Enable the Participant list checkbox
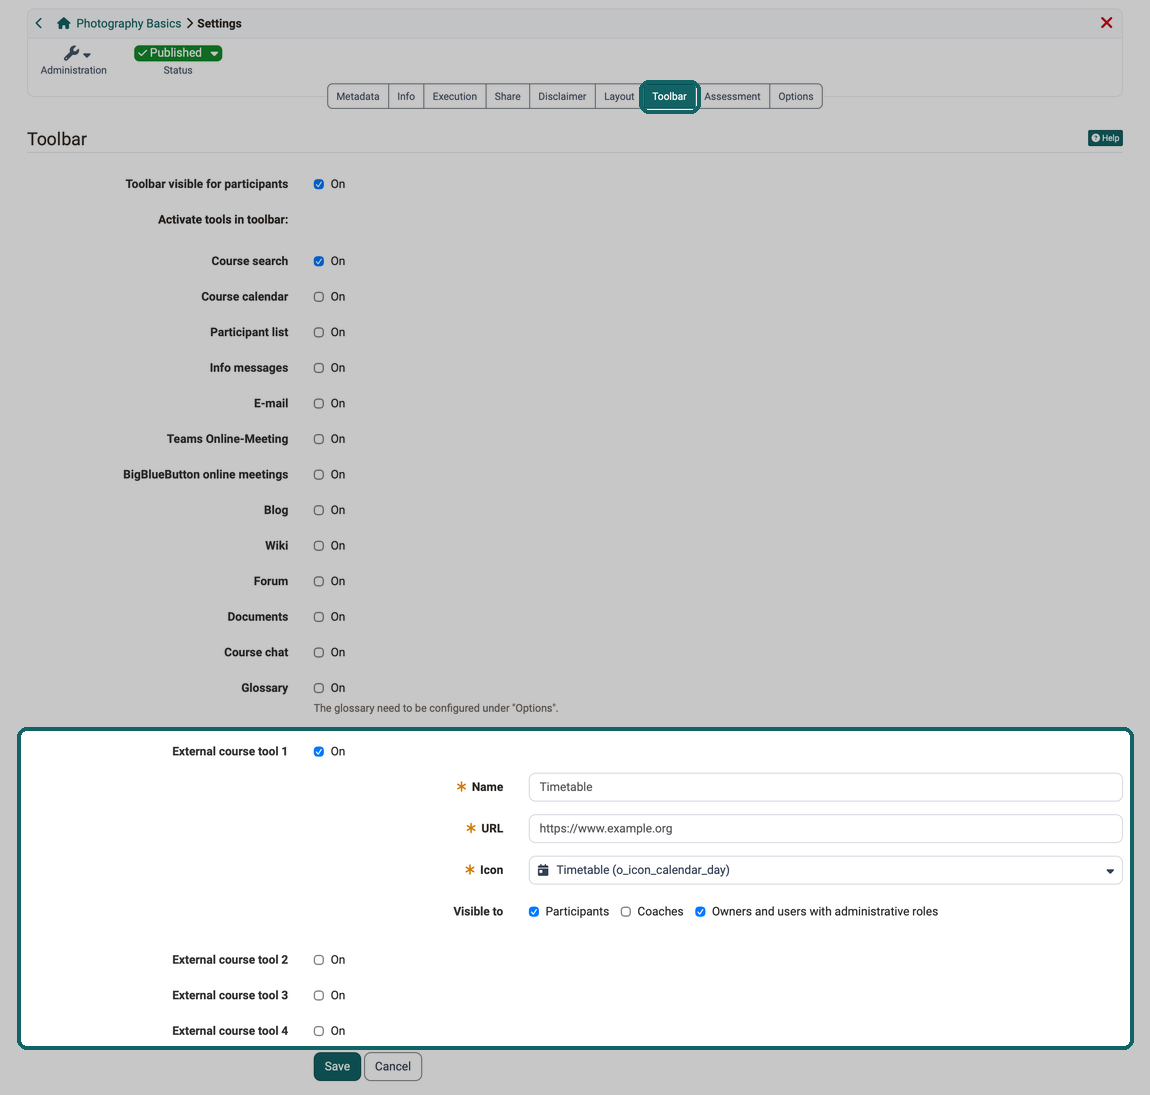 point(319,332)
